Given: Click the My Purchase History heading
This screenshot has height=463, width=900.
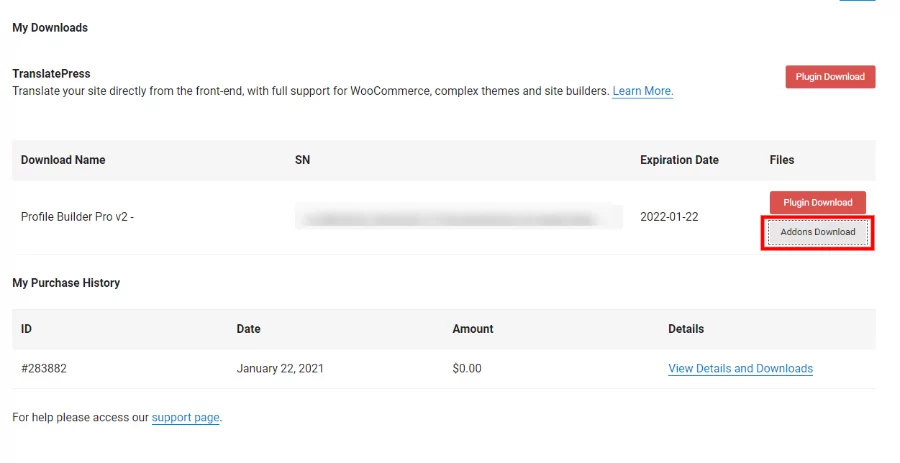Looking at the screenshot, I should pyautogui.click(x=66, y=283).
